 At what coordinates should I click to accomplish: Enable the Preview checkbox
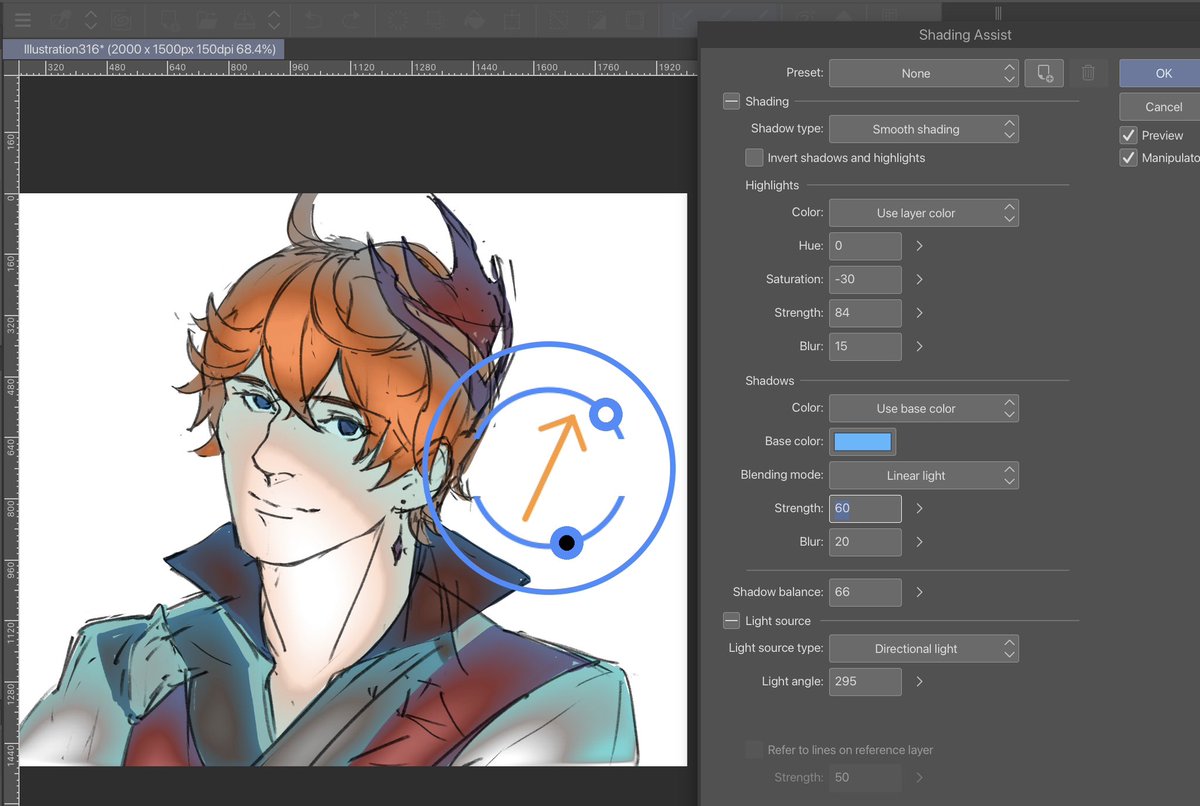[1128, 134]
